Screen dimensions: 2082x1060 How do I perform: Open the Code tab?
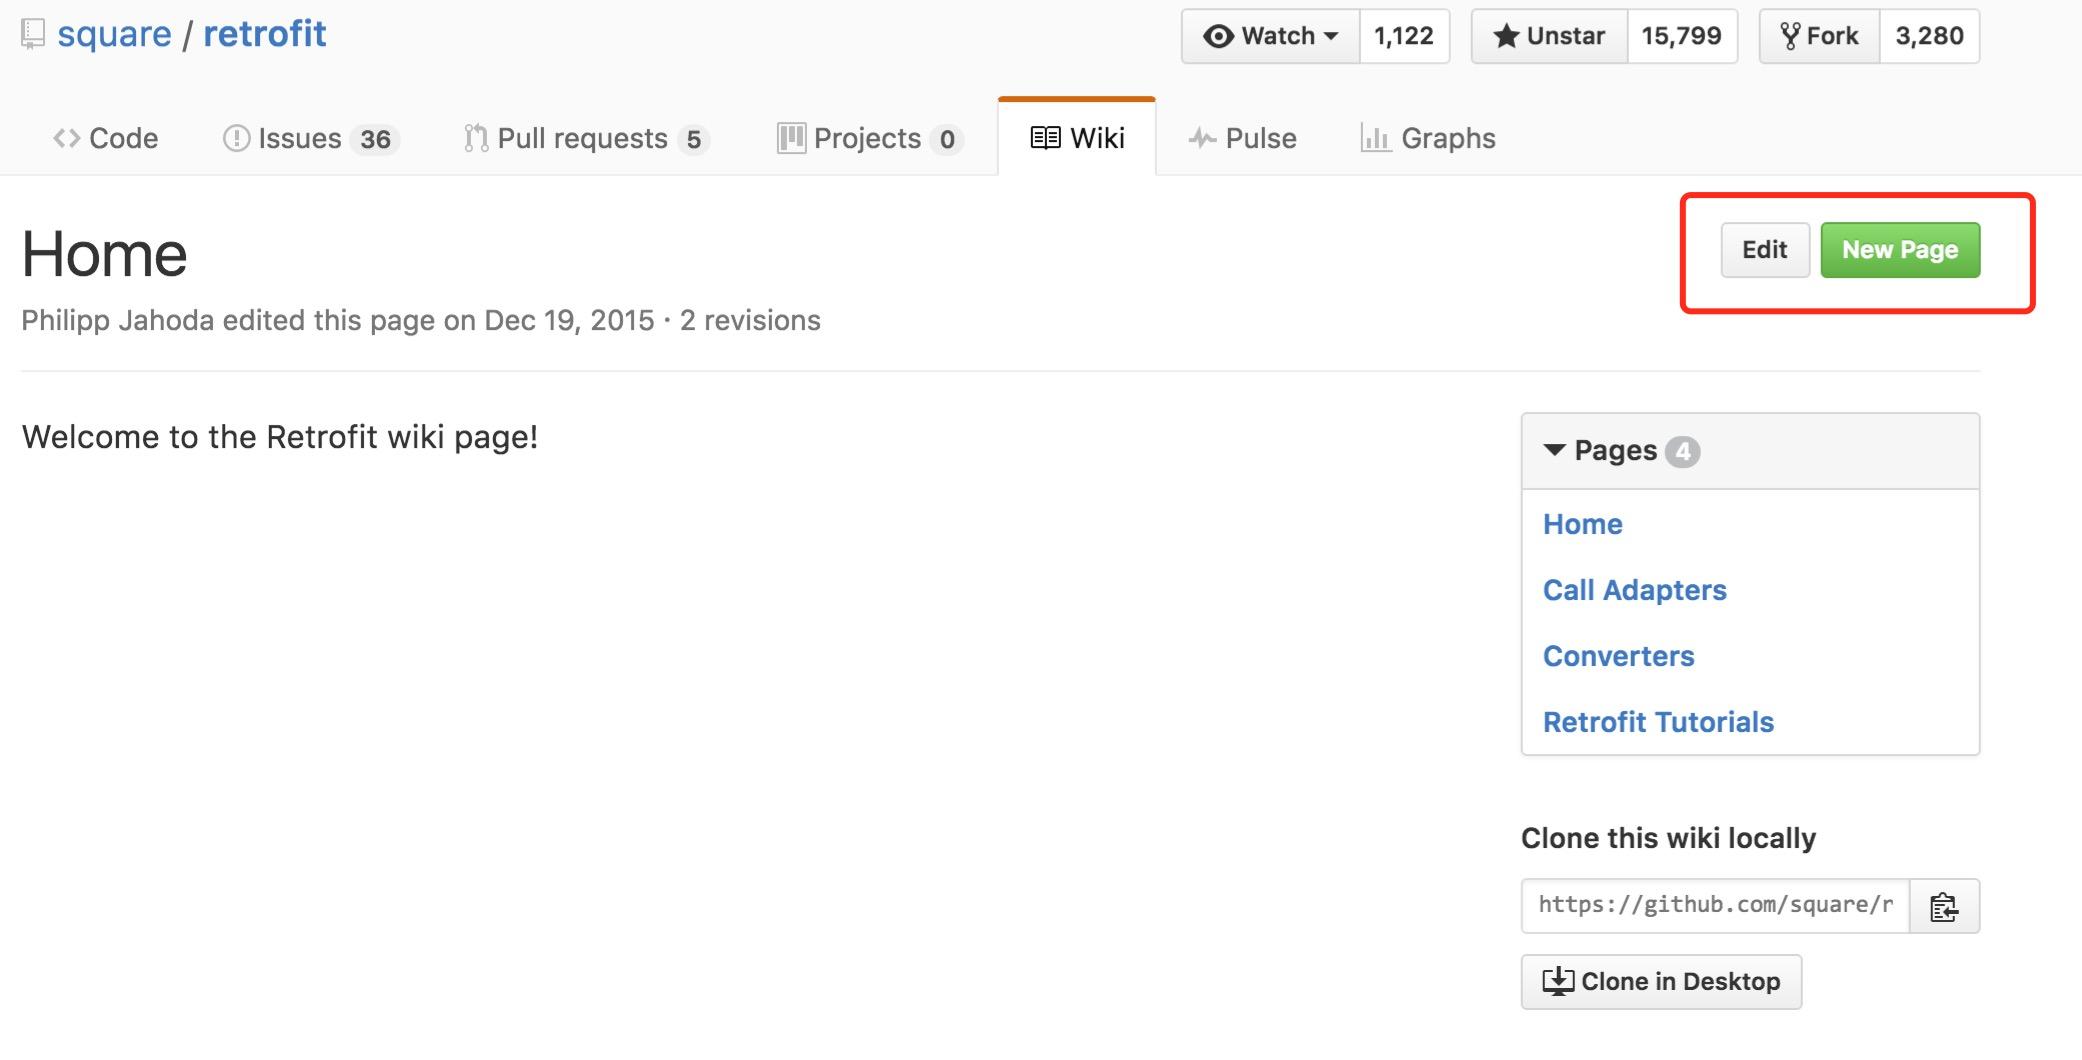coord(105,138)
